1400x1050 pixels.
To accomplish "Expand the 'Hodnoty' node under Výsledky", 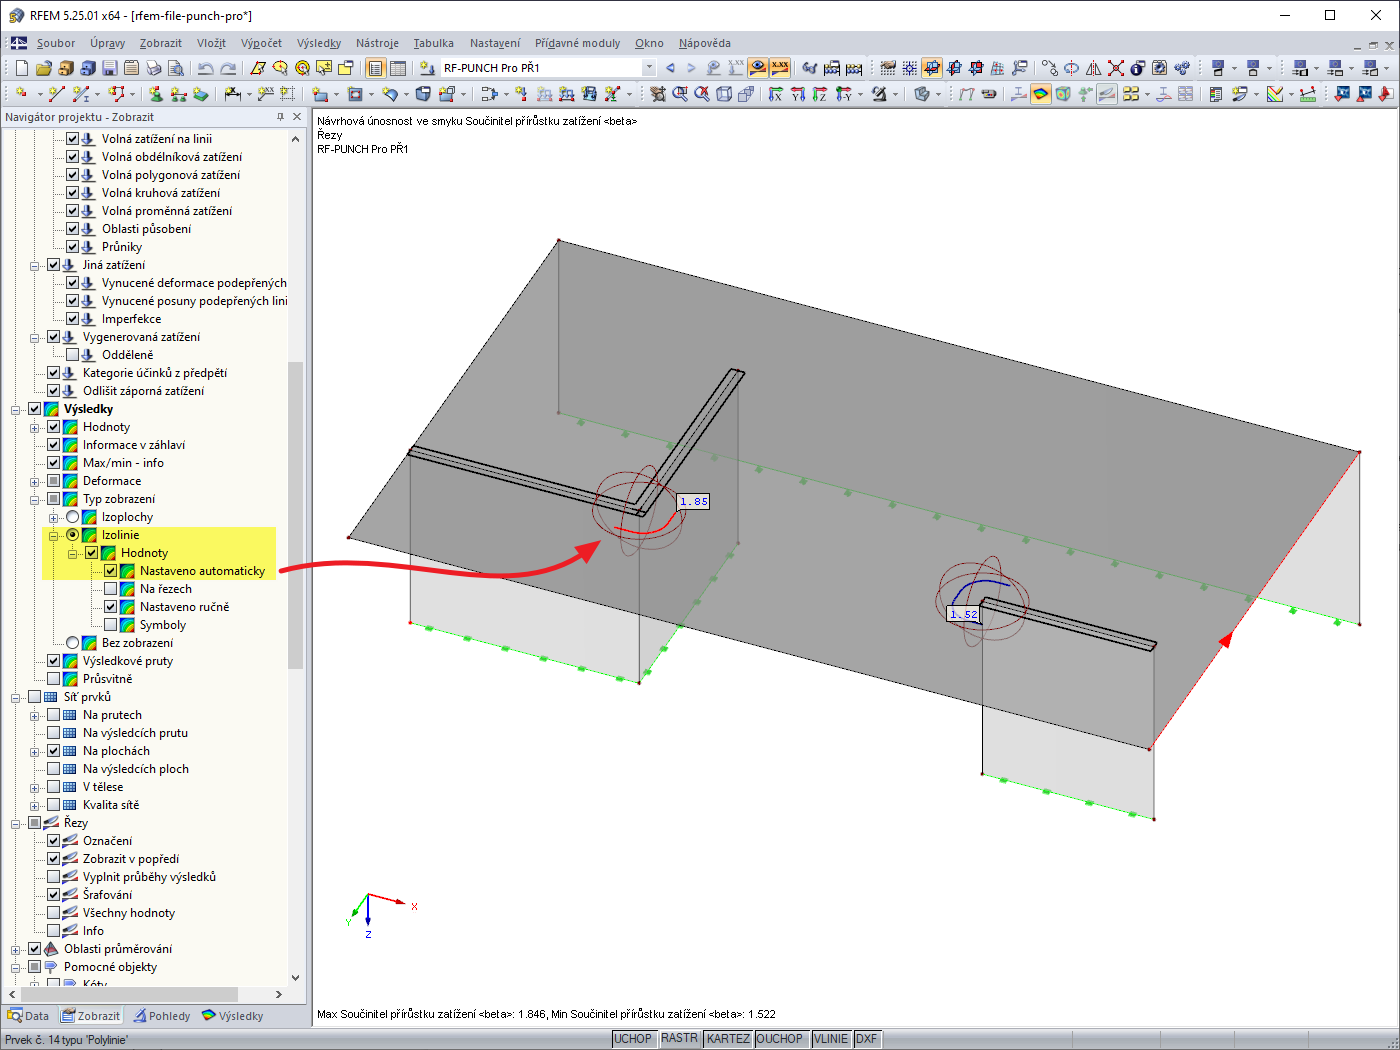I will (x=35, y=427).
